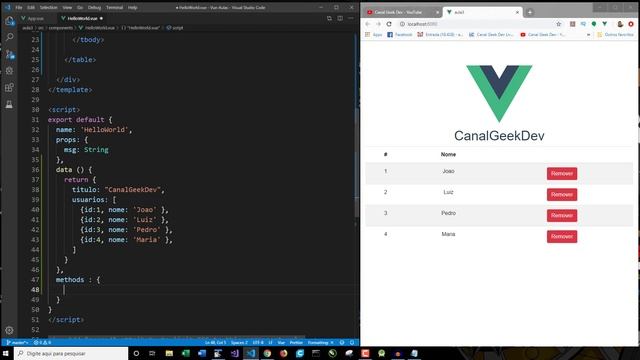Open changes icon in editor title bar

(x=329, y=18)
